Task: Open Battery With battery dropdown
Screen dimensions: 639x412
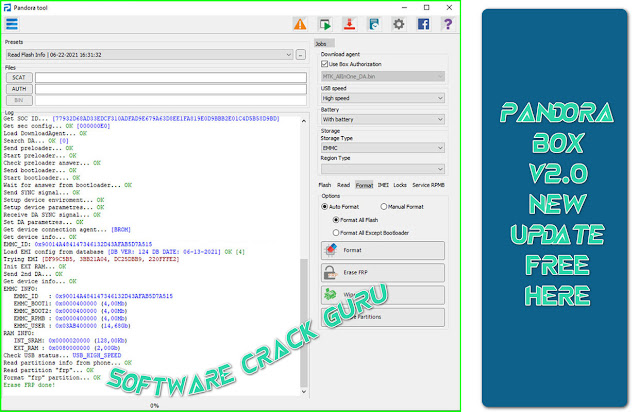Action: 383,119
